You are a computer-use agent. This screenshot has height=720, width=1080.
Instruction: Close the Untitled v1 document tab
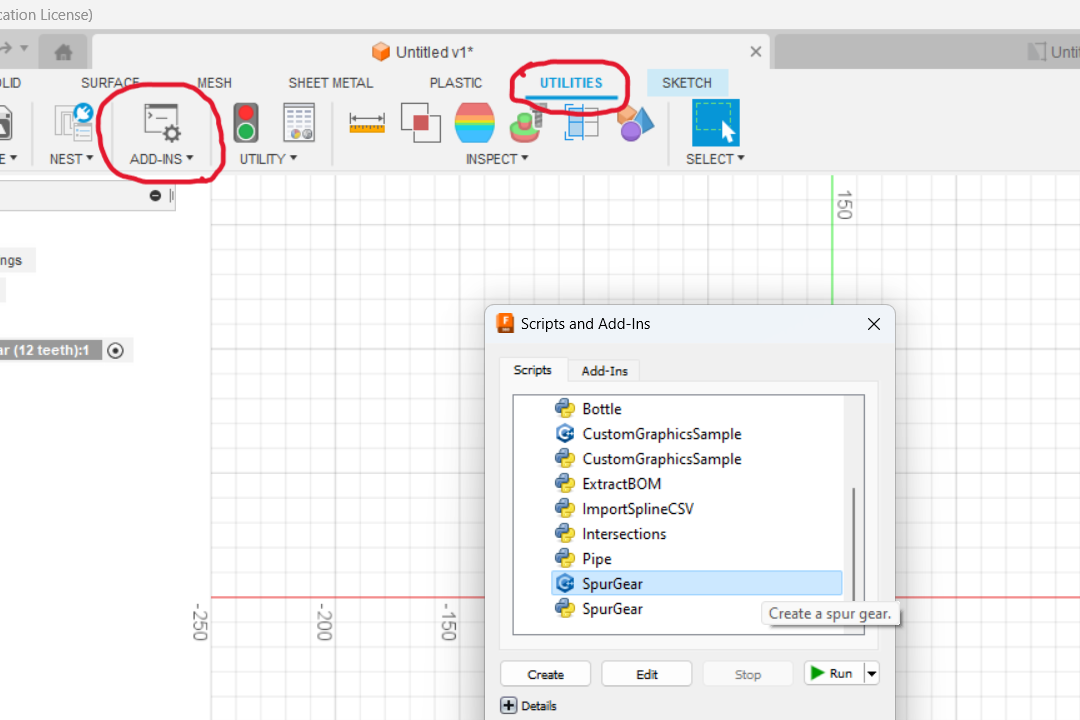(x=756, y=52)
